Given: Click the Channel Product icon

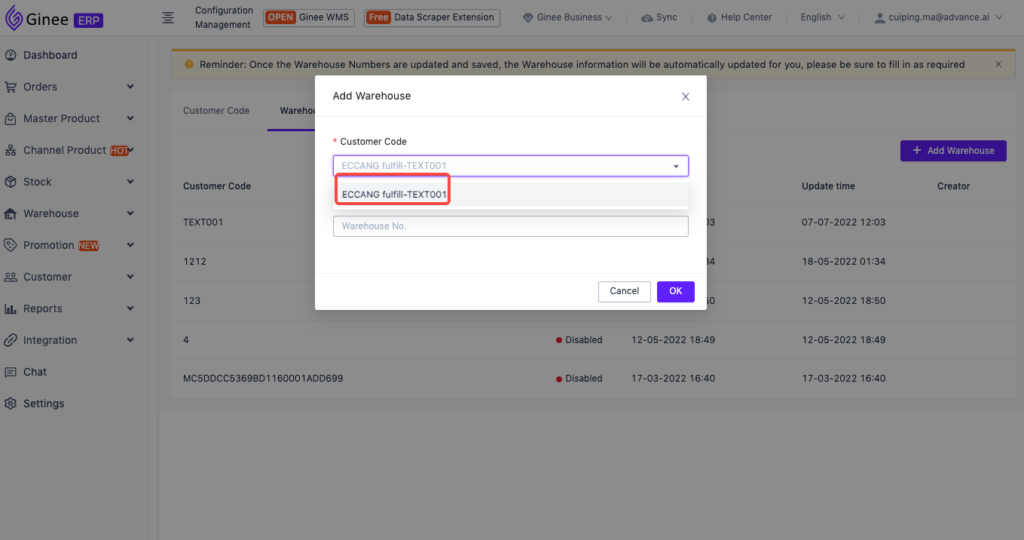Looking at the screenshot, I should click(10, 150).
